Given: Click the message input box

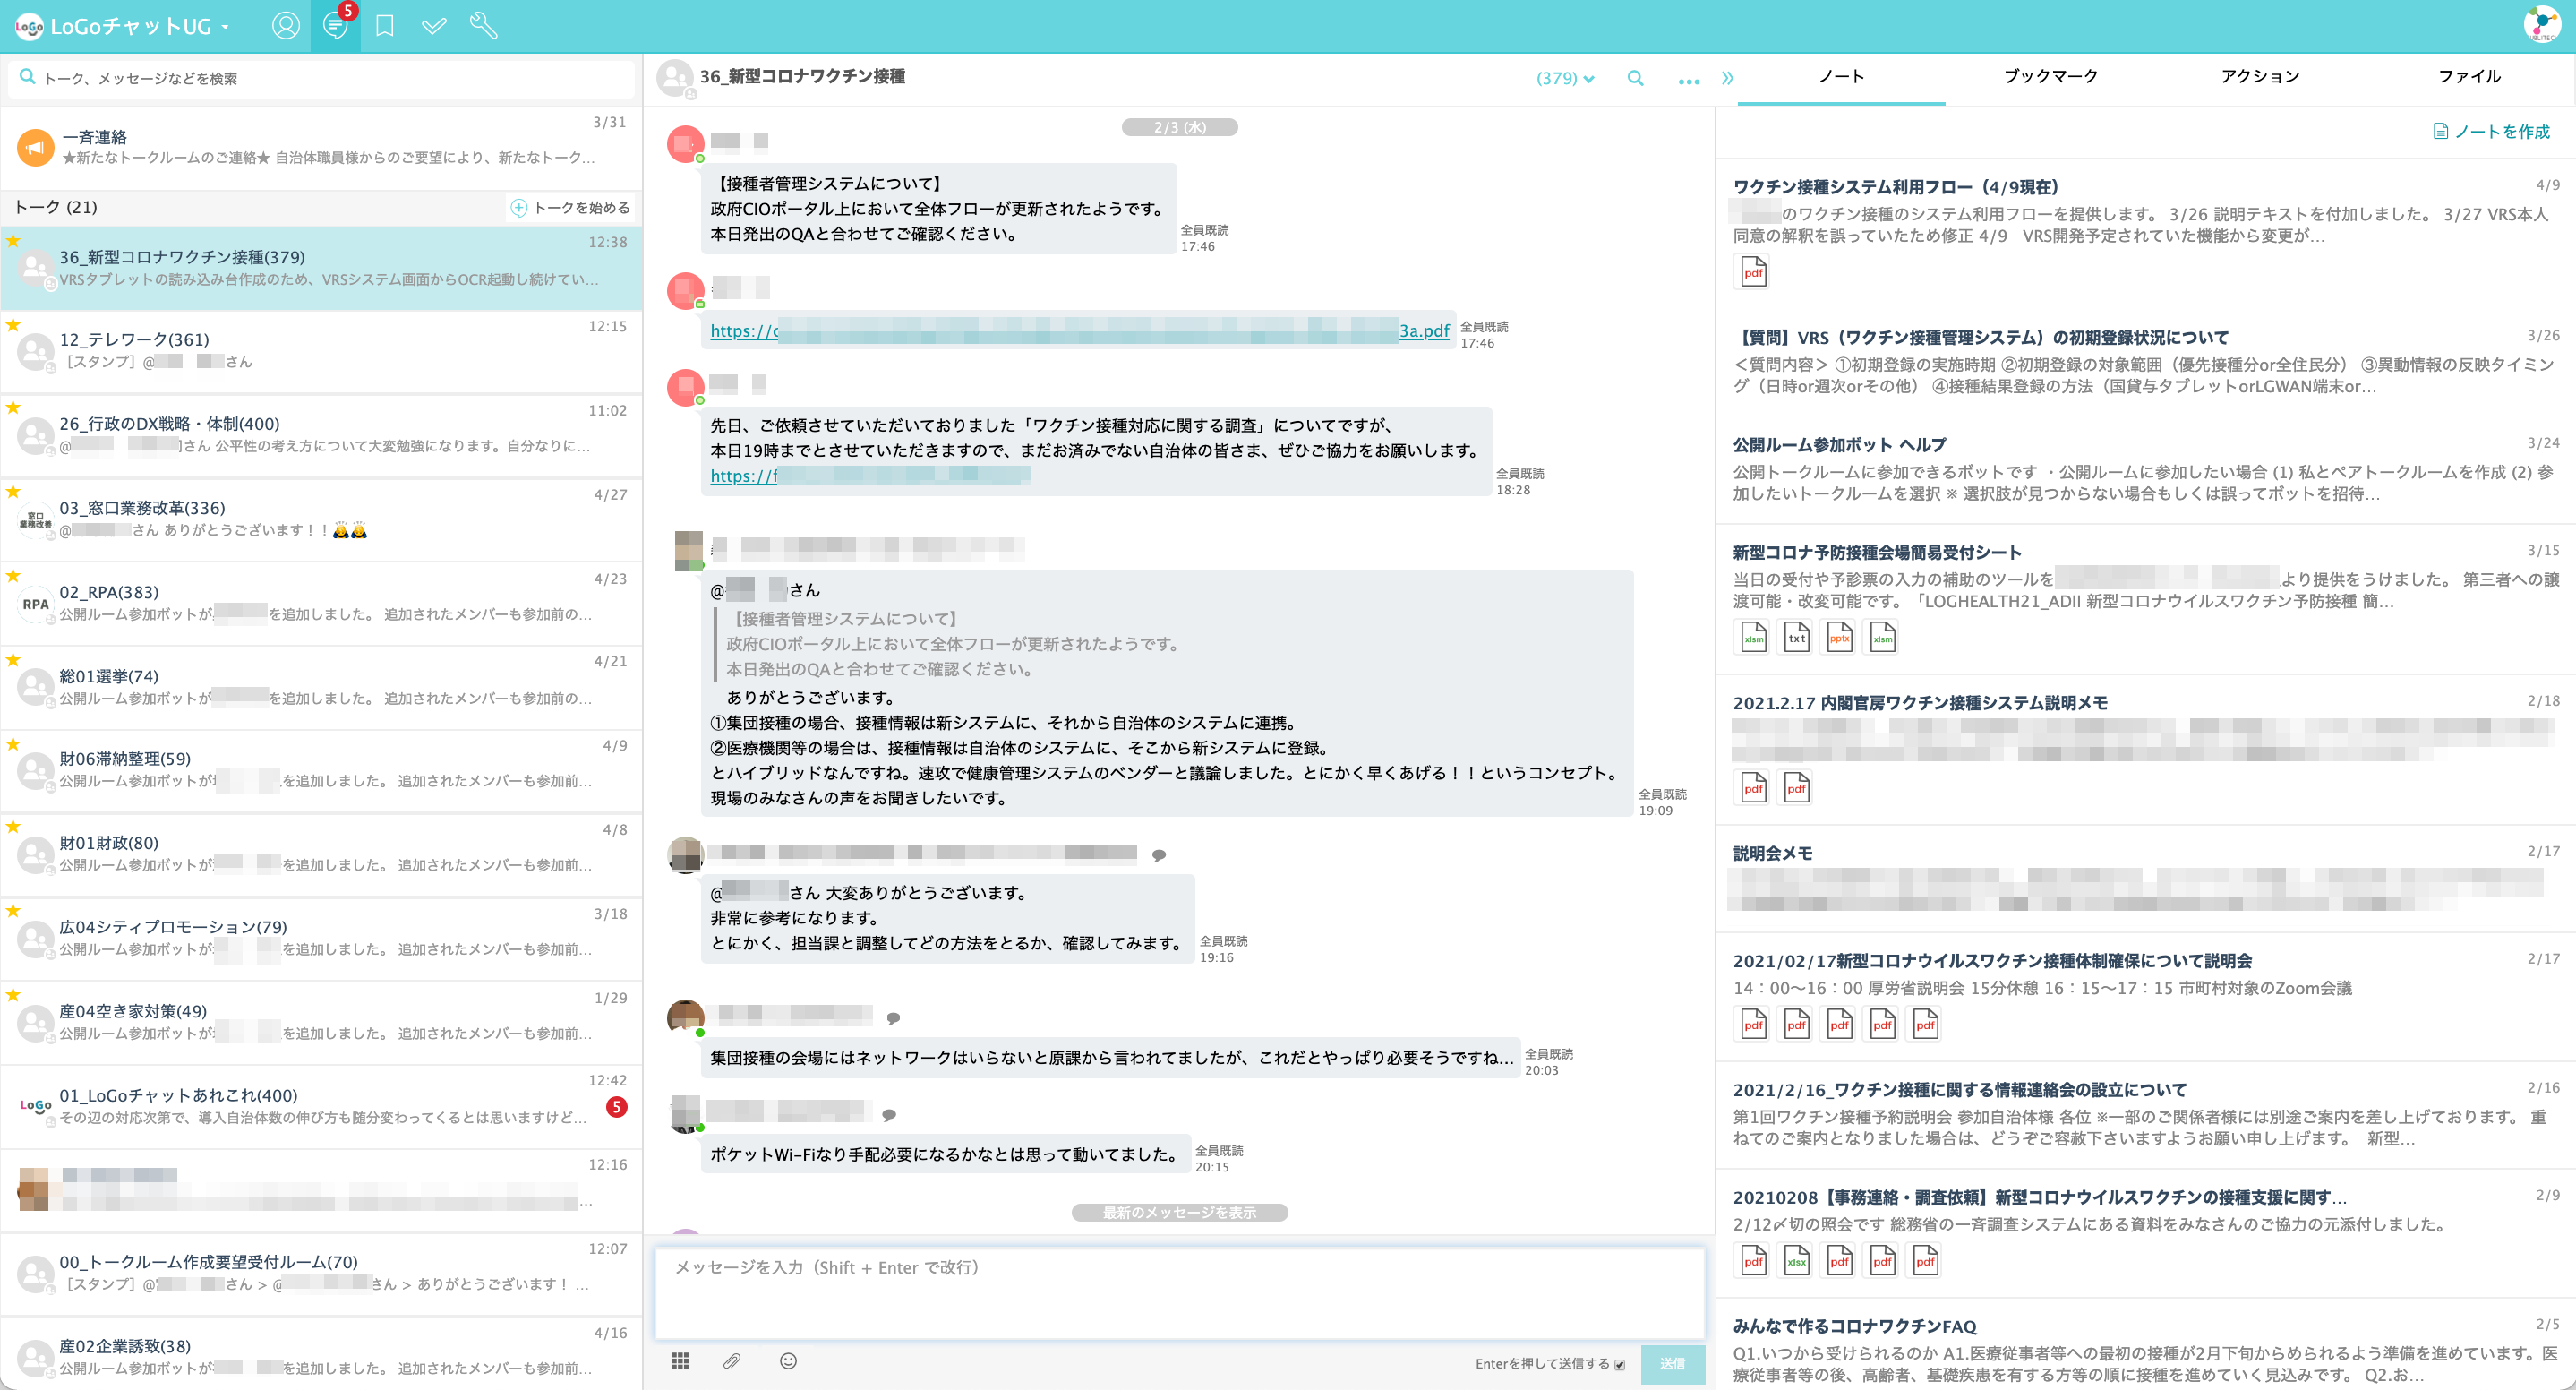Looking at the screenshot, I should click(1179, 1292).
